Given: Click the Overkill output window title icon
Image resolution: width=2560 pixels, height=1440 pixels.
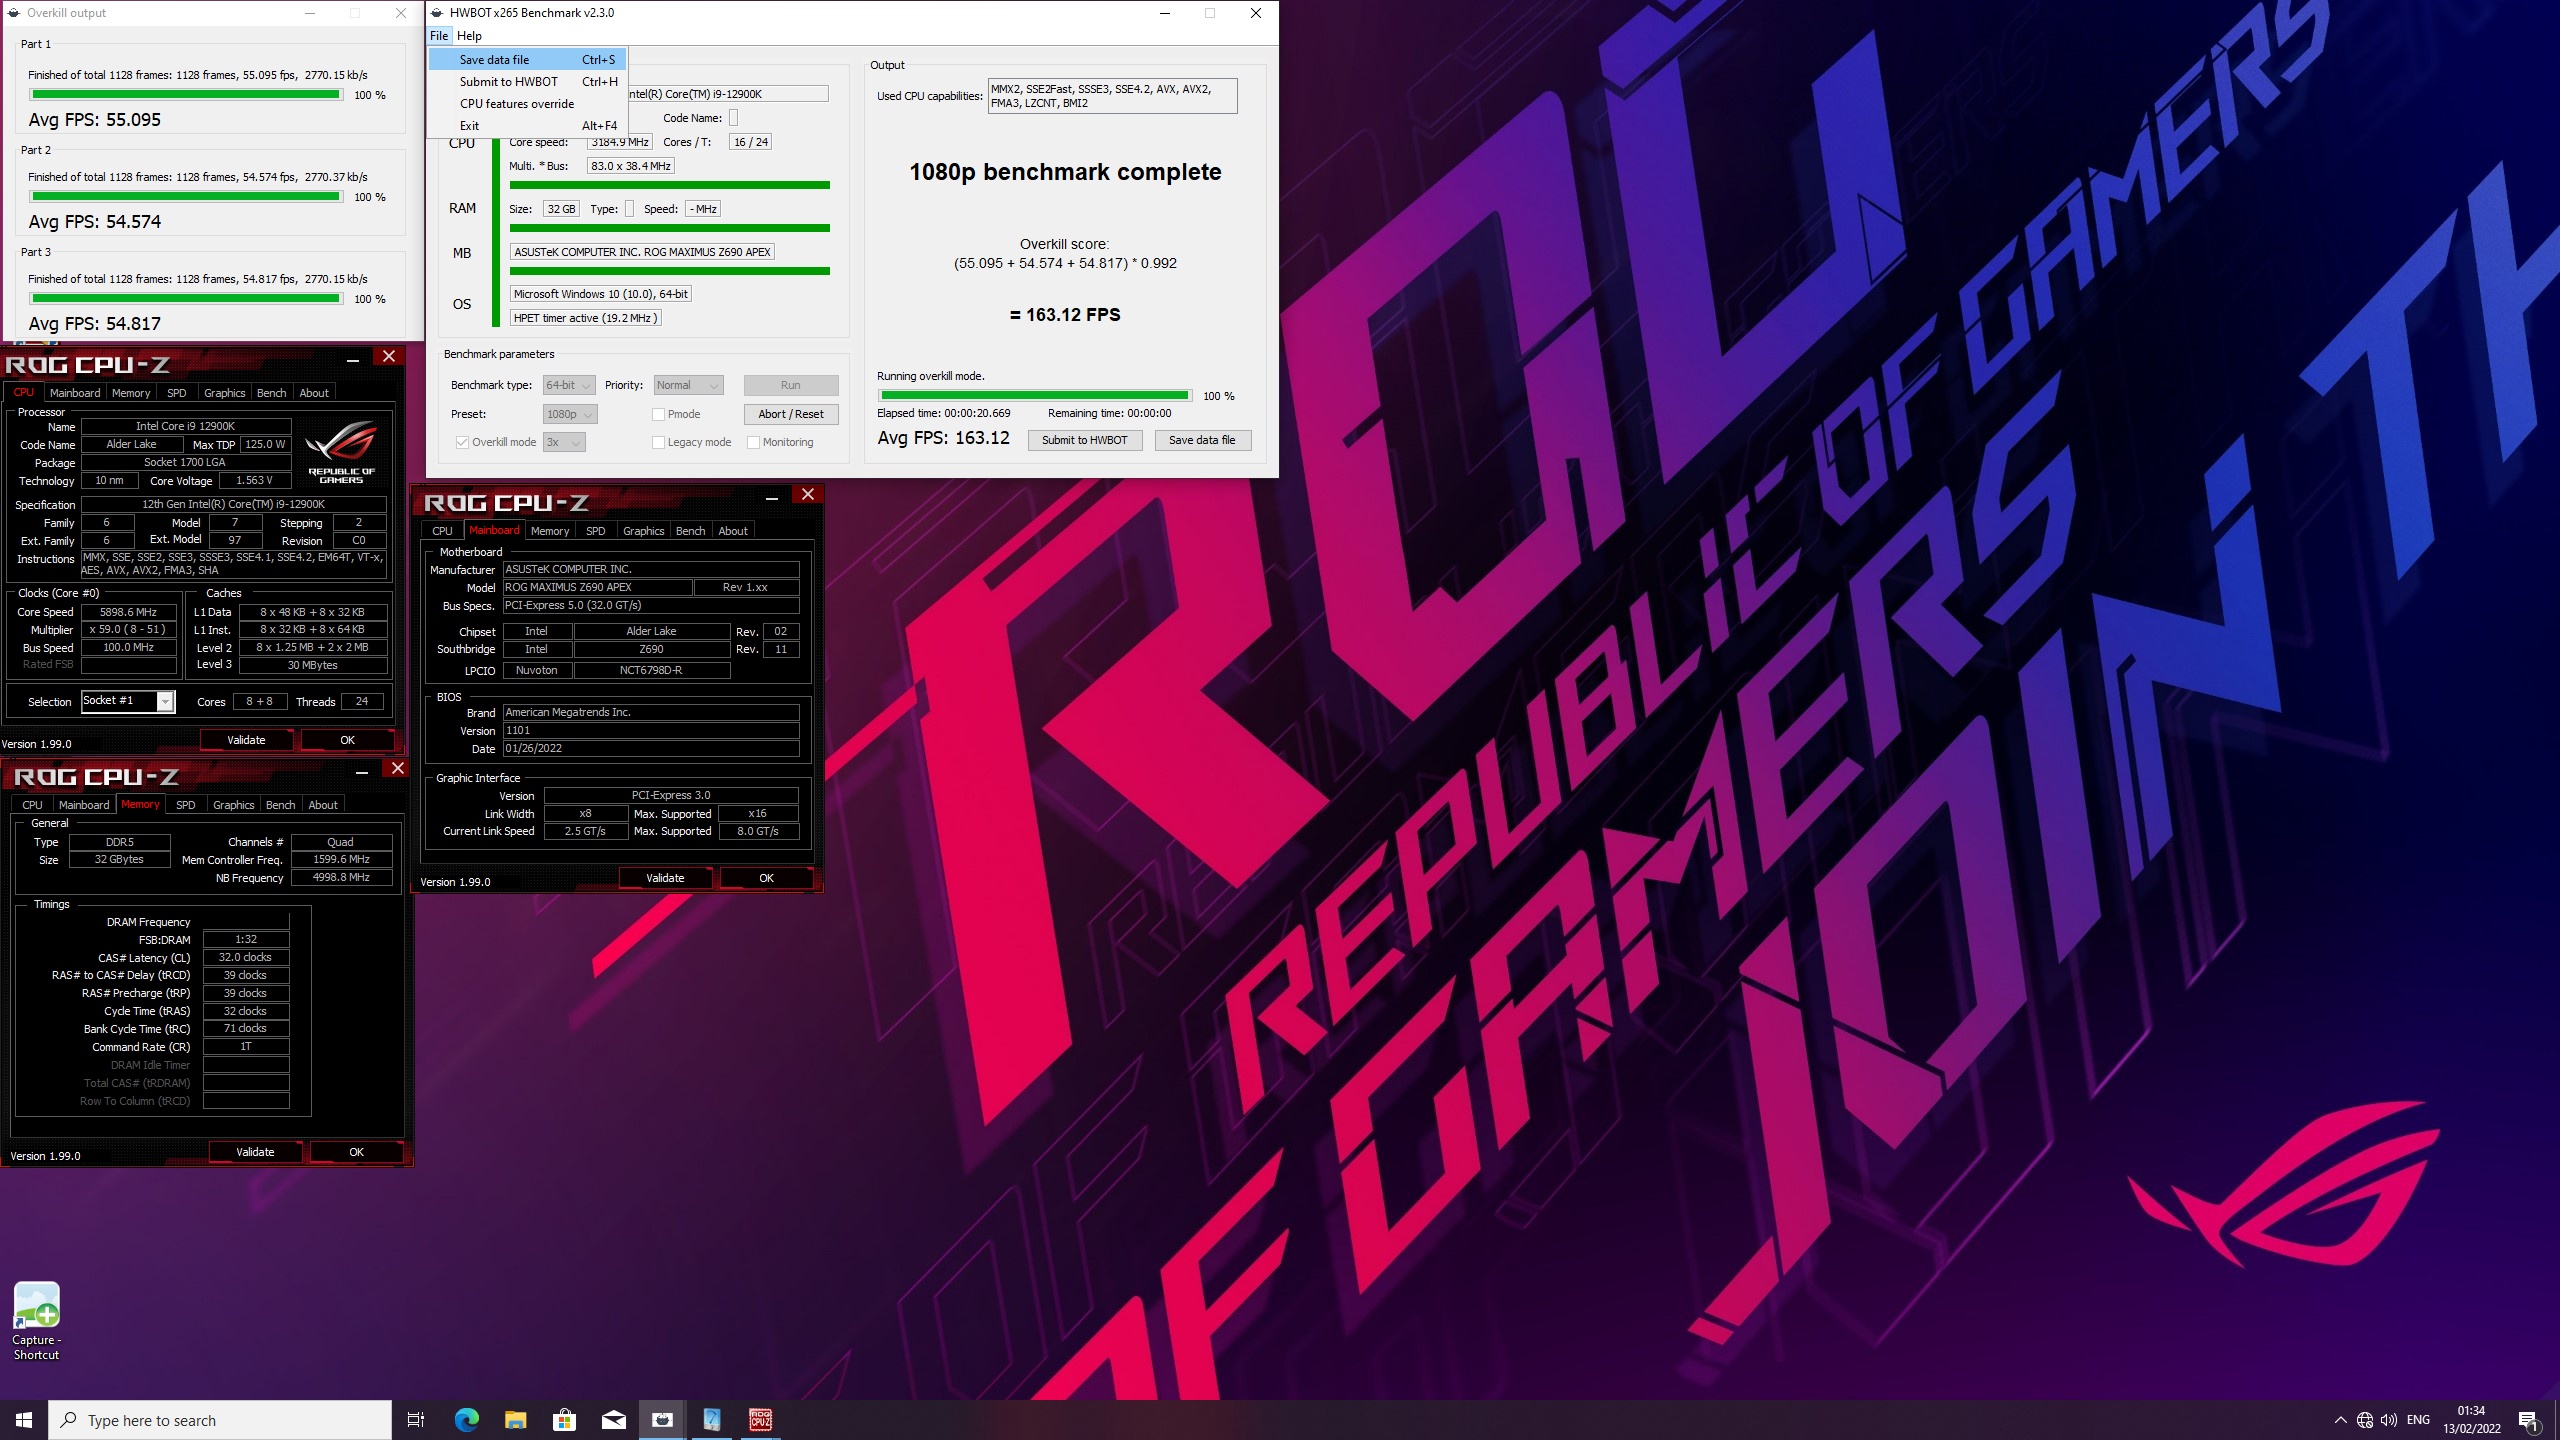Looking at the screenshot, I should pos(14,13).
